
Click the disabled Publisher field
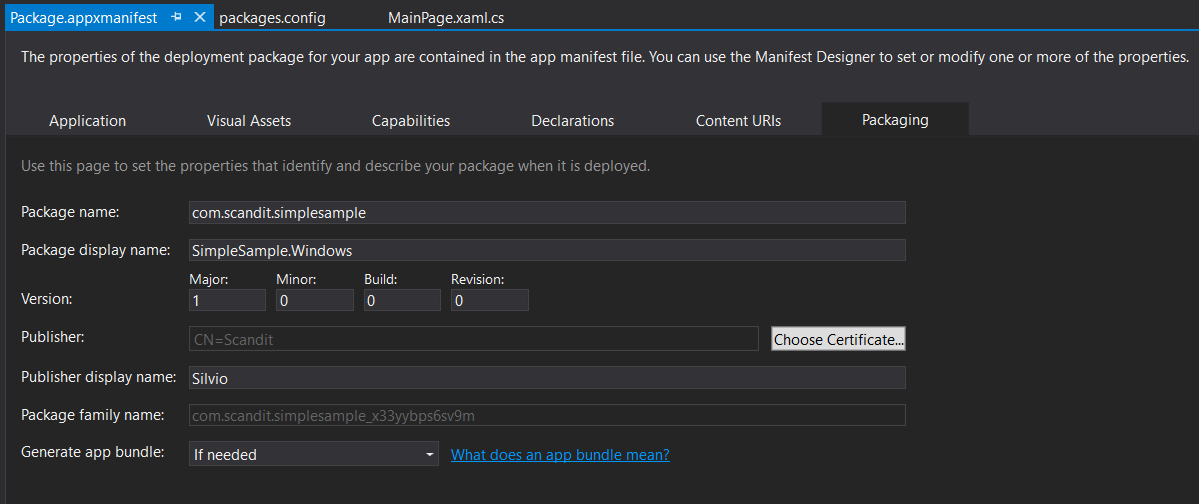[473, 339]
